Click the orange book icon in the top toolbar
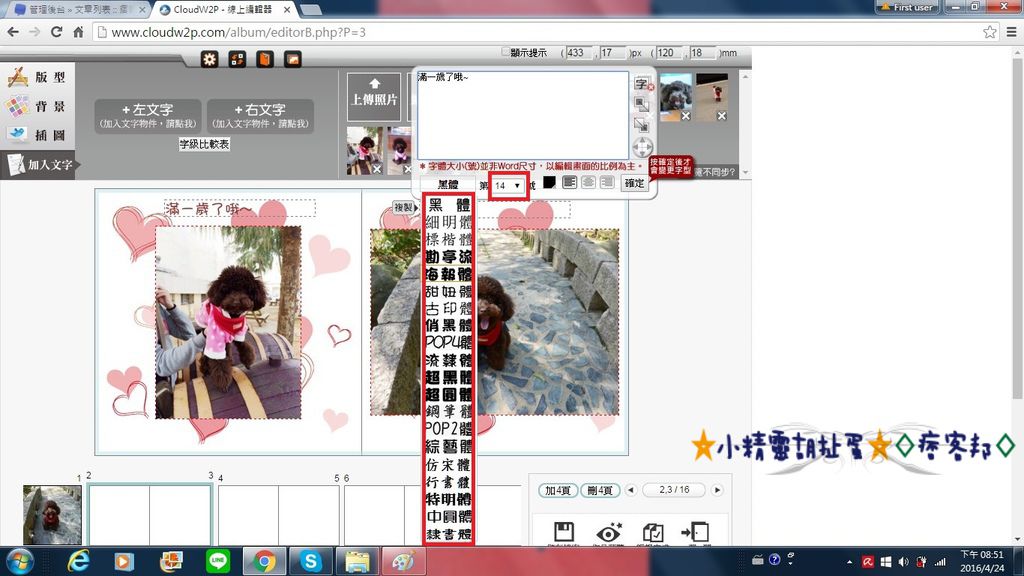 (264, 59)
